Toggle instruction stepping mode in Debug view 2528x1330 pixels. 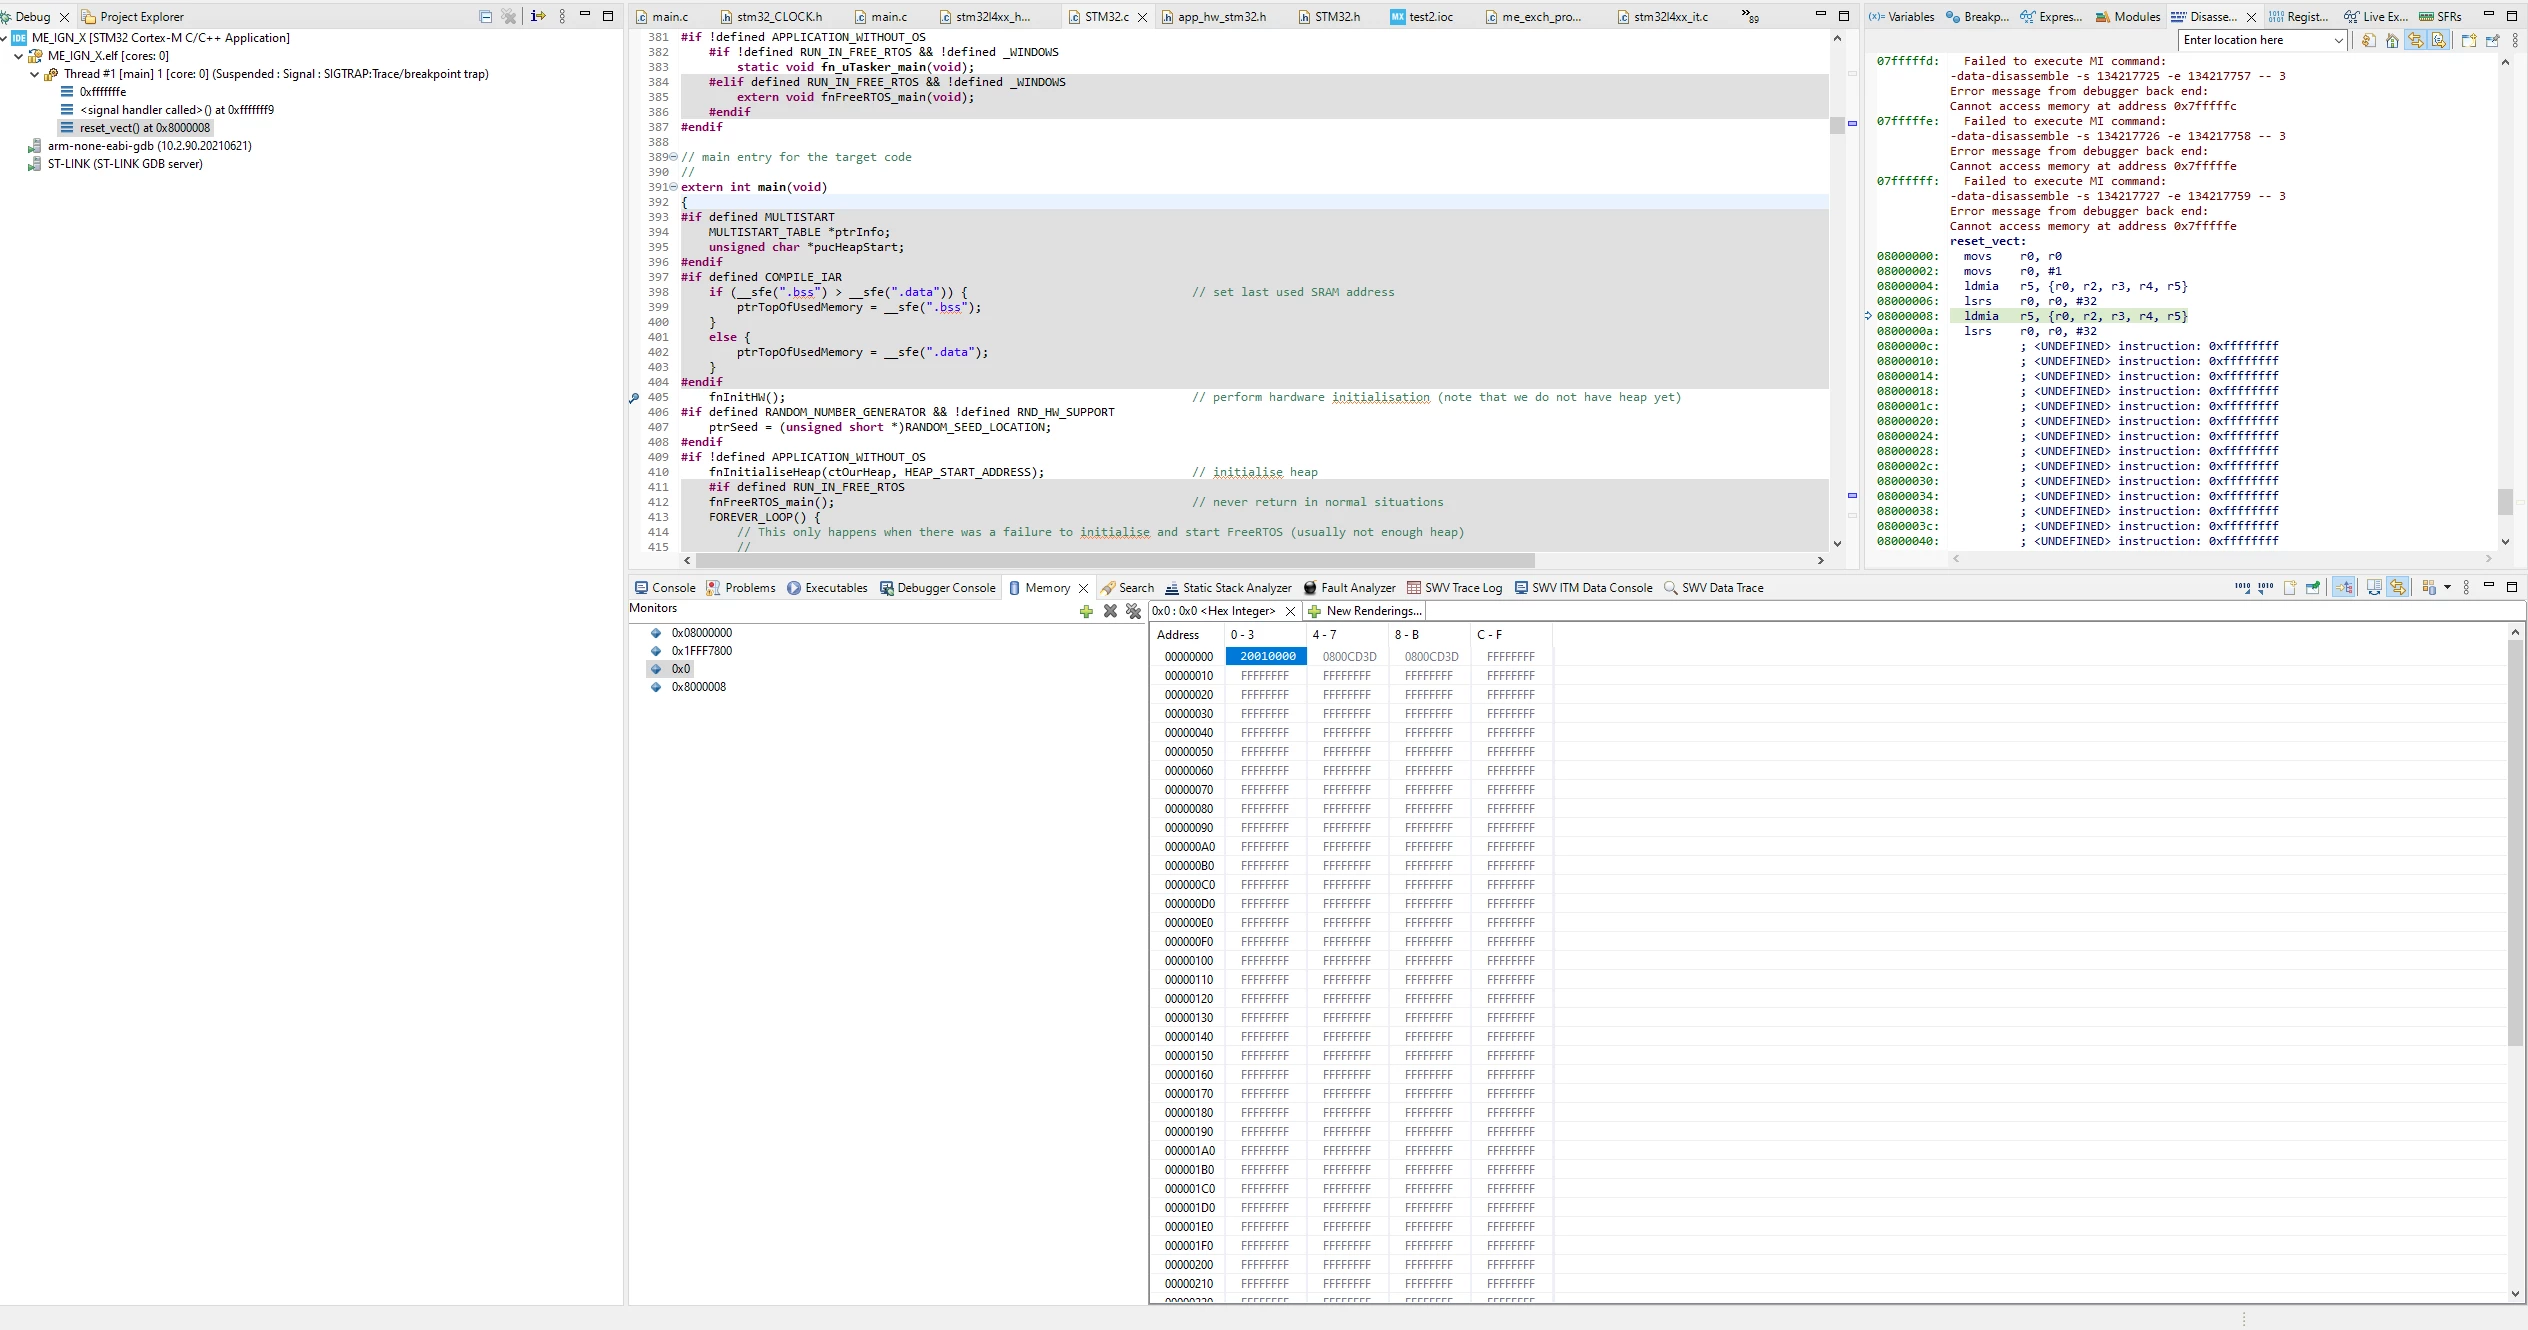pyautogui.click(x=538, y=16)
